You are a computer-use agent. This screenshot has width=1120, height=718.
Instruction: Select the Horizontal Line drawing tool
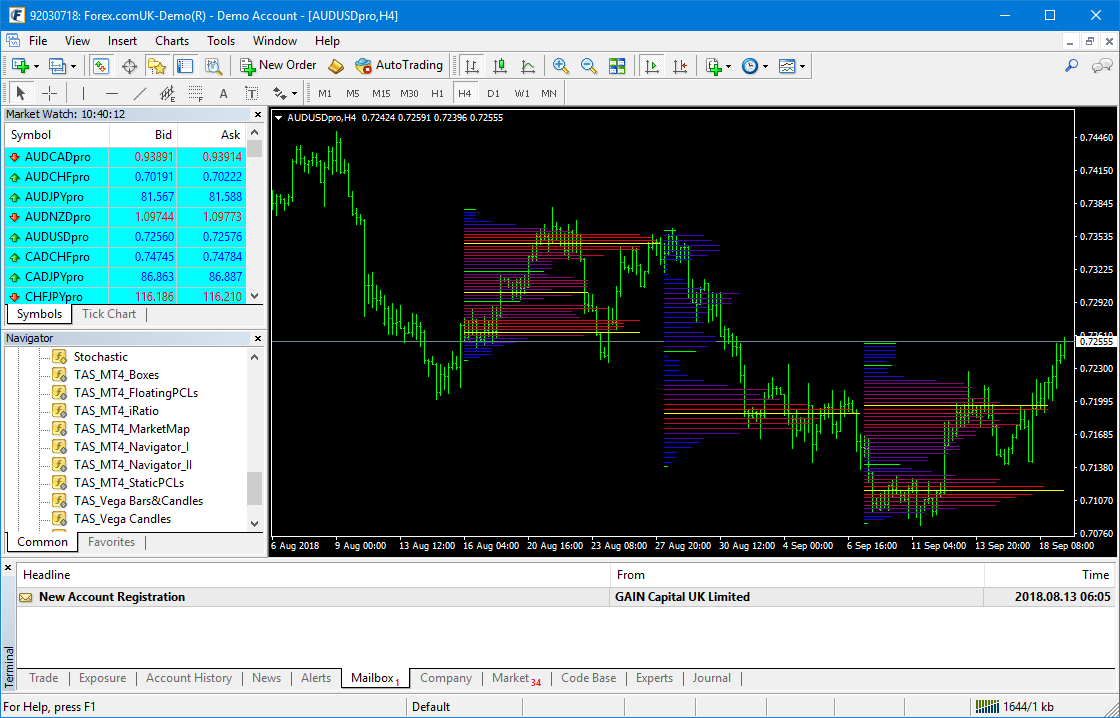111,93
